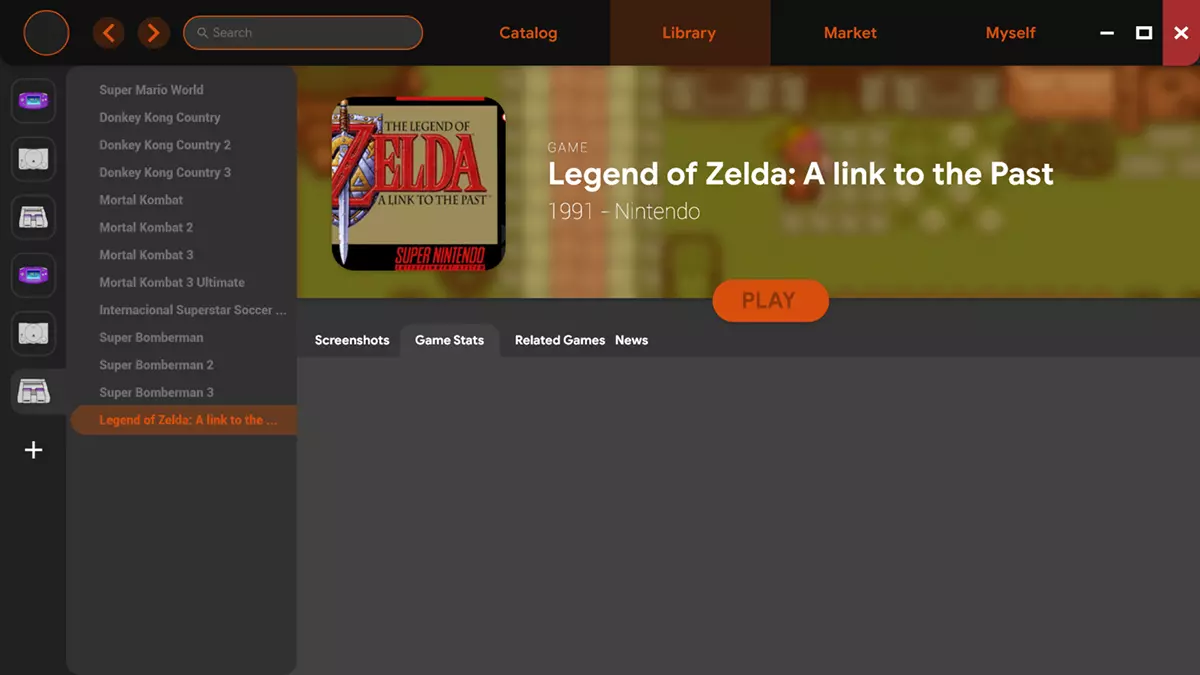Screen dimensions: 1200x675
Task: Select the first purple Game Boy Advance icon
Action: [x=33, y=101]
